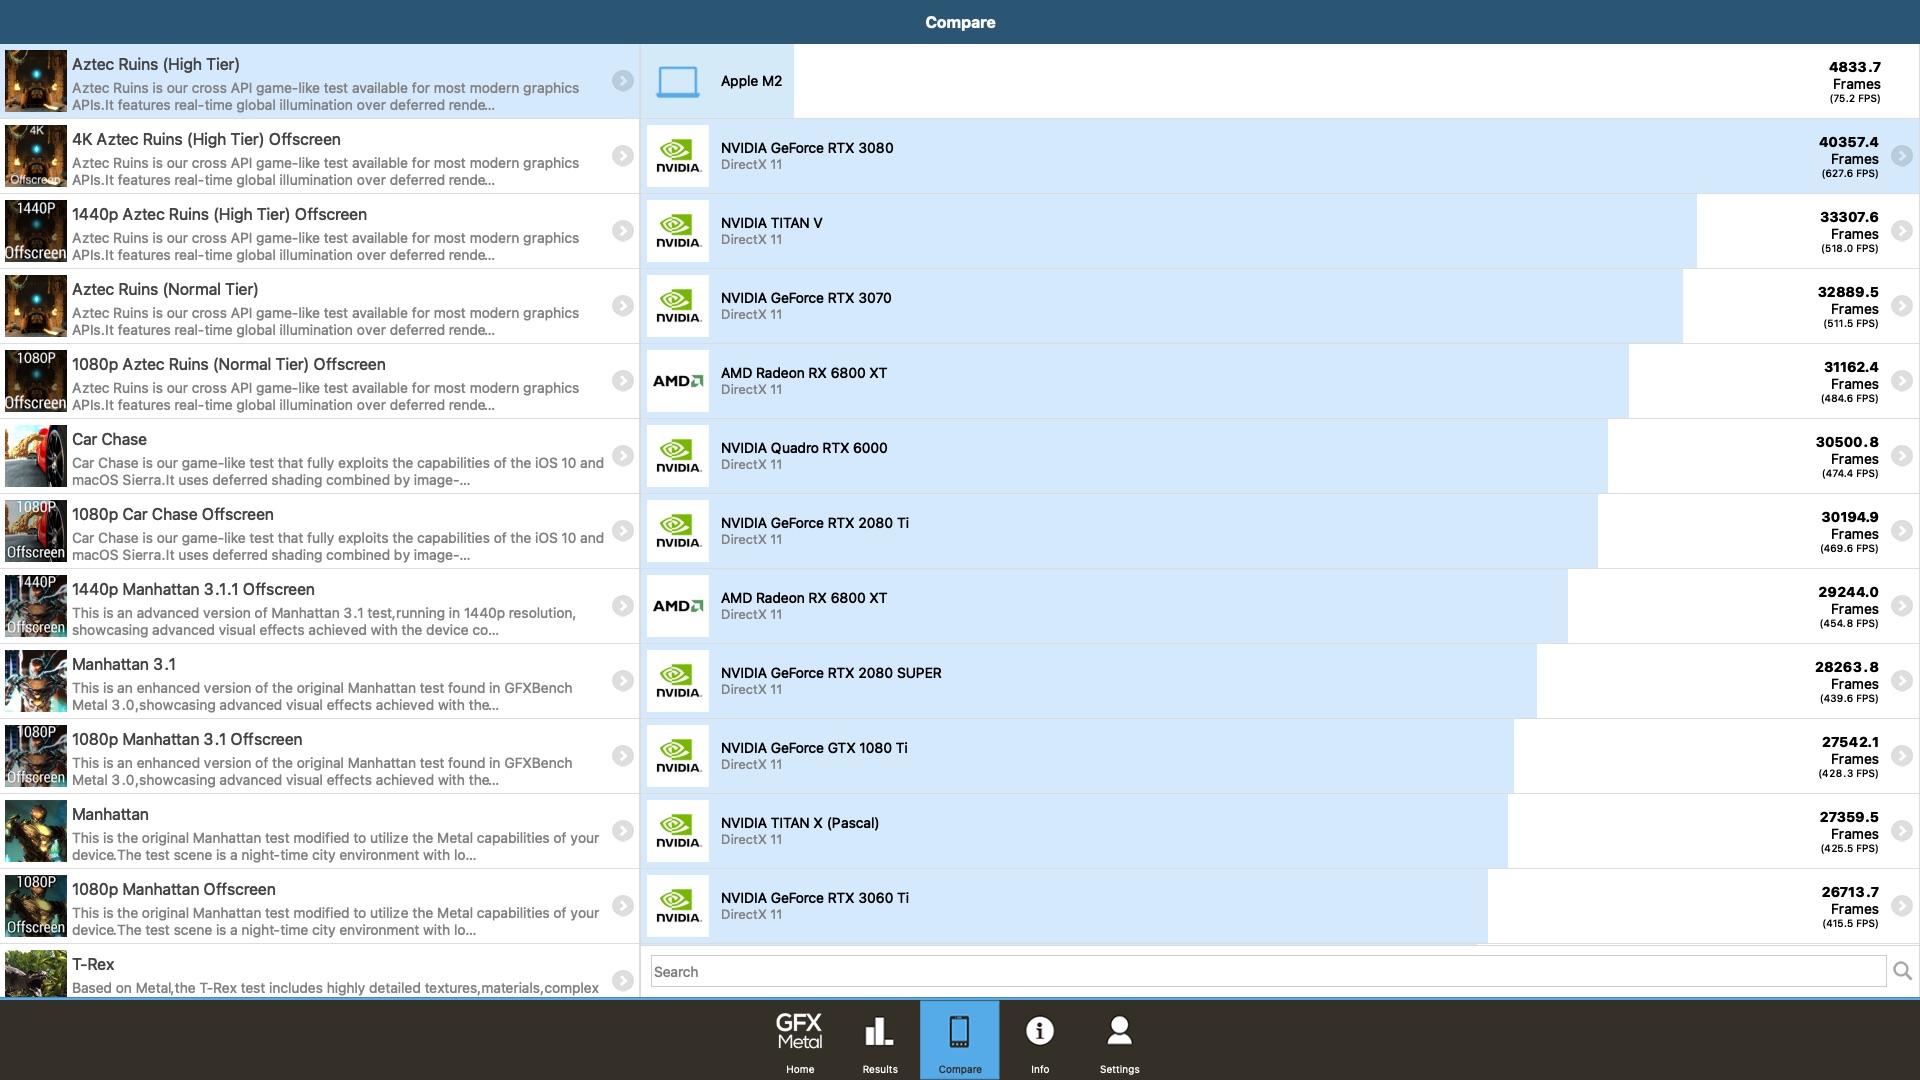Open the Car Chase test chevron

coord(622,456)
